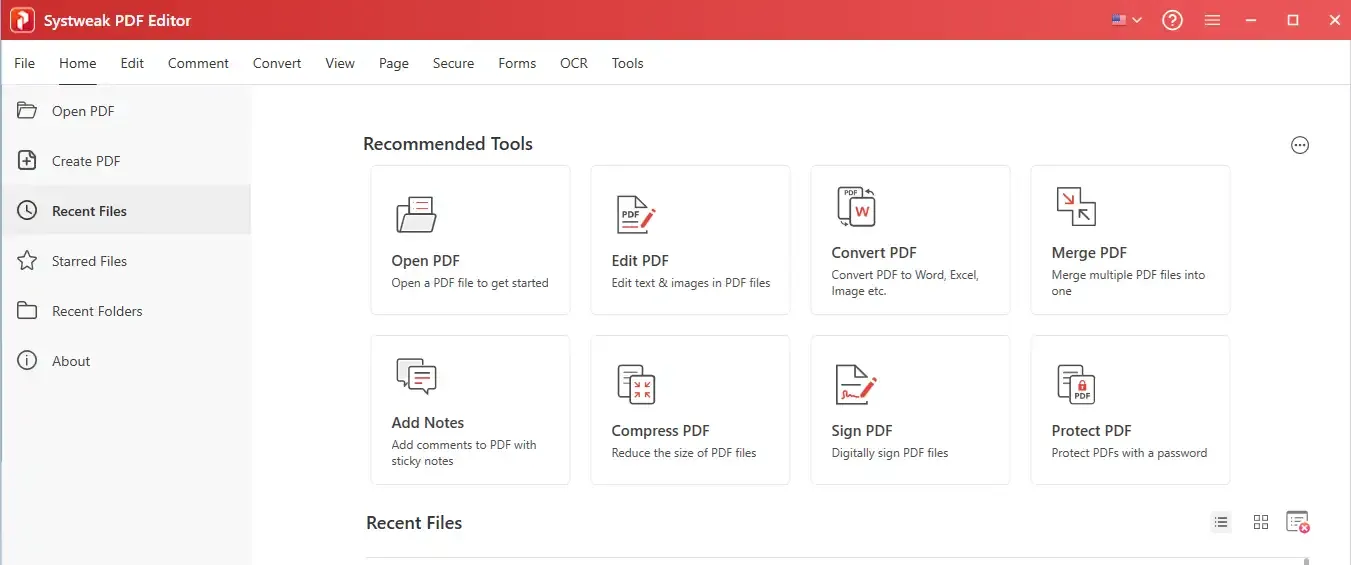The image size is (1351, 565).
Task: Select About label in sidebar
Action: pos(71,361)
